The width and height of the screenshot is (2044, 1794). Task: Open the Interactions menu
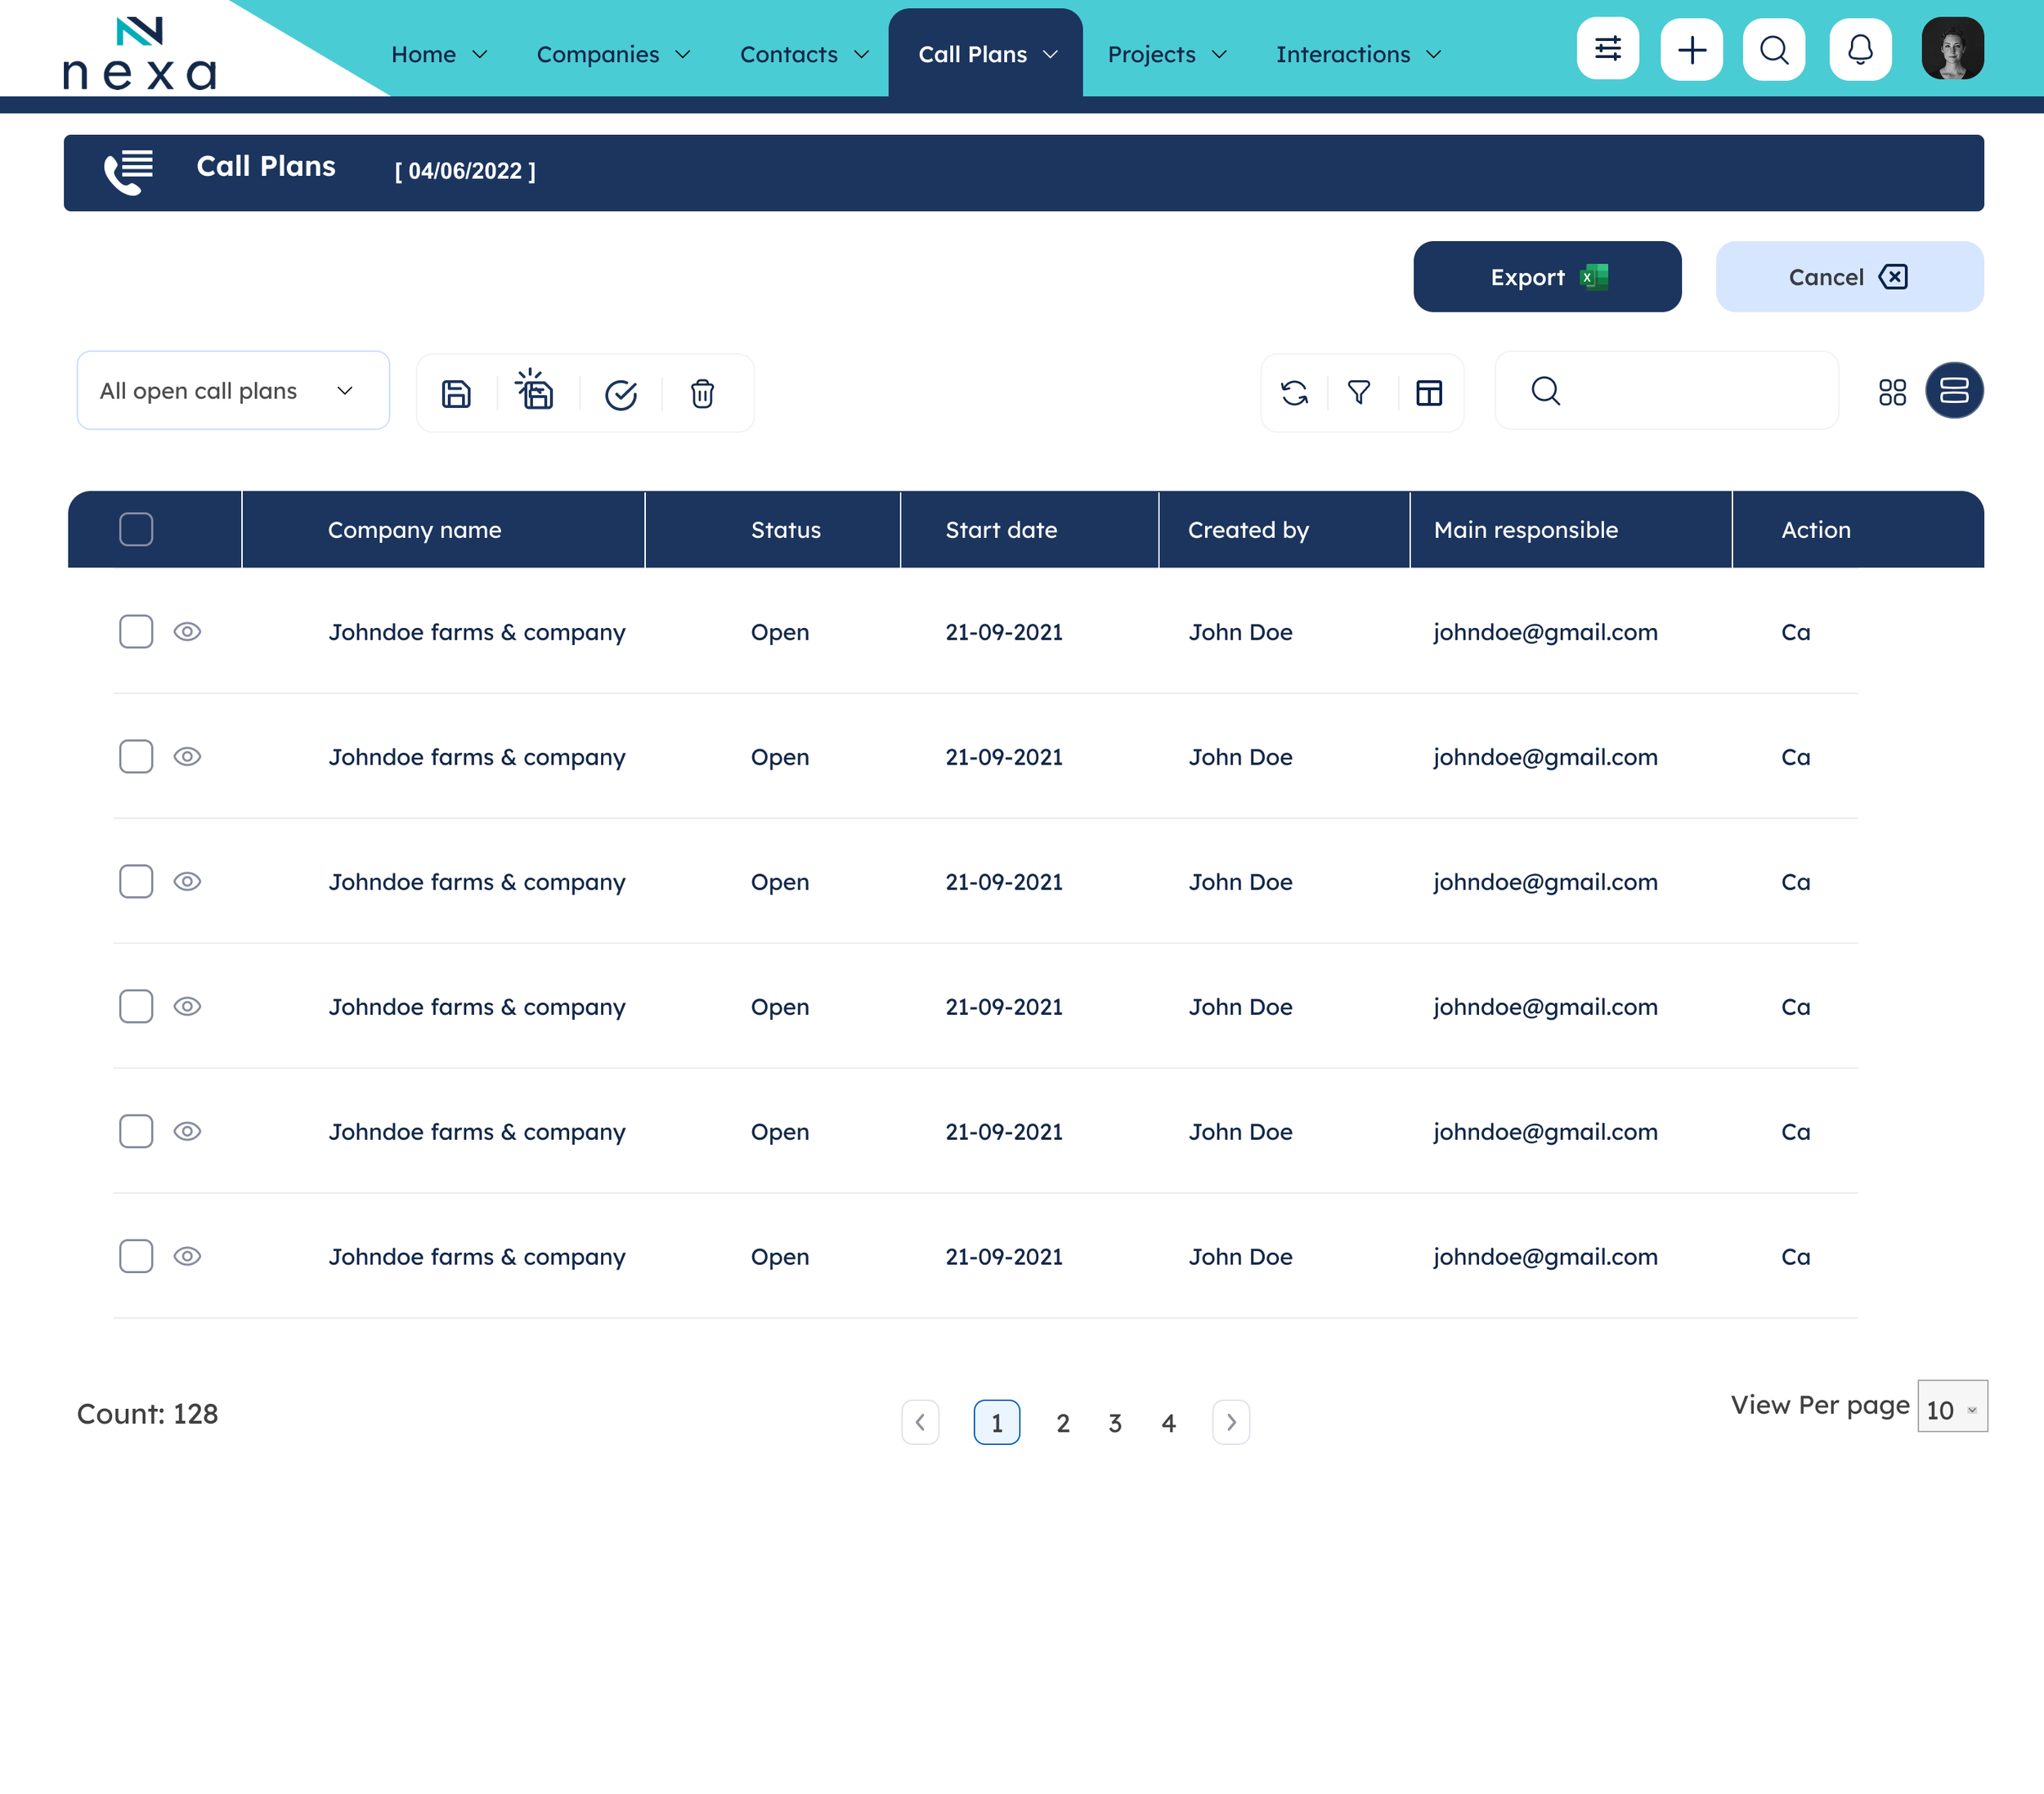click(x=1357, y=54)
